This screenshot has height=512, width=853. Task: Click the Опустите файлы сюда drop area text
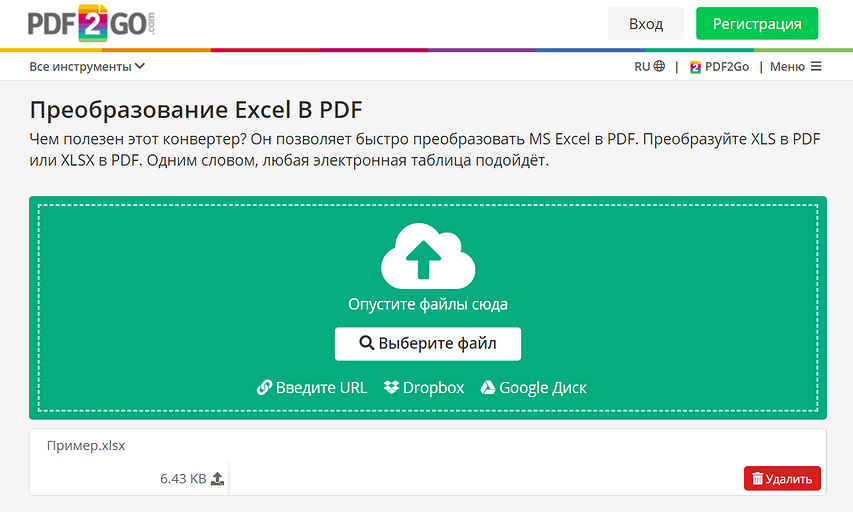click(x=427, y=304)
